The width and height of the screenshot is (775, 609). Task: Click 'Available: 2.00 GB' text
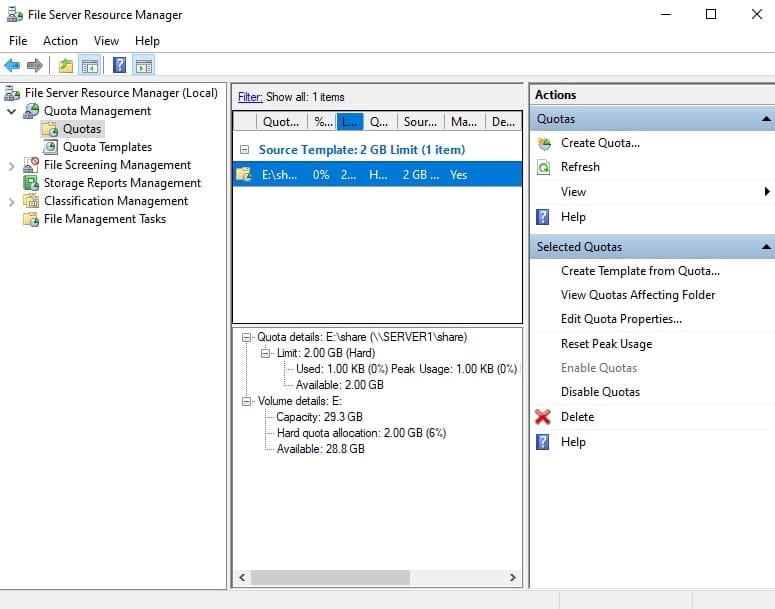340,385
